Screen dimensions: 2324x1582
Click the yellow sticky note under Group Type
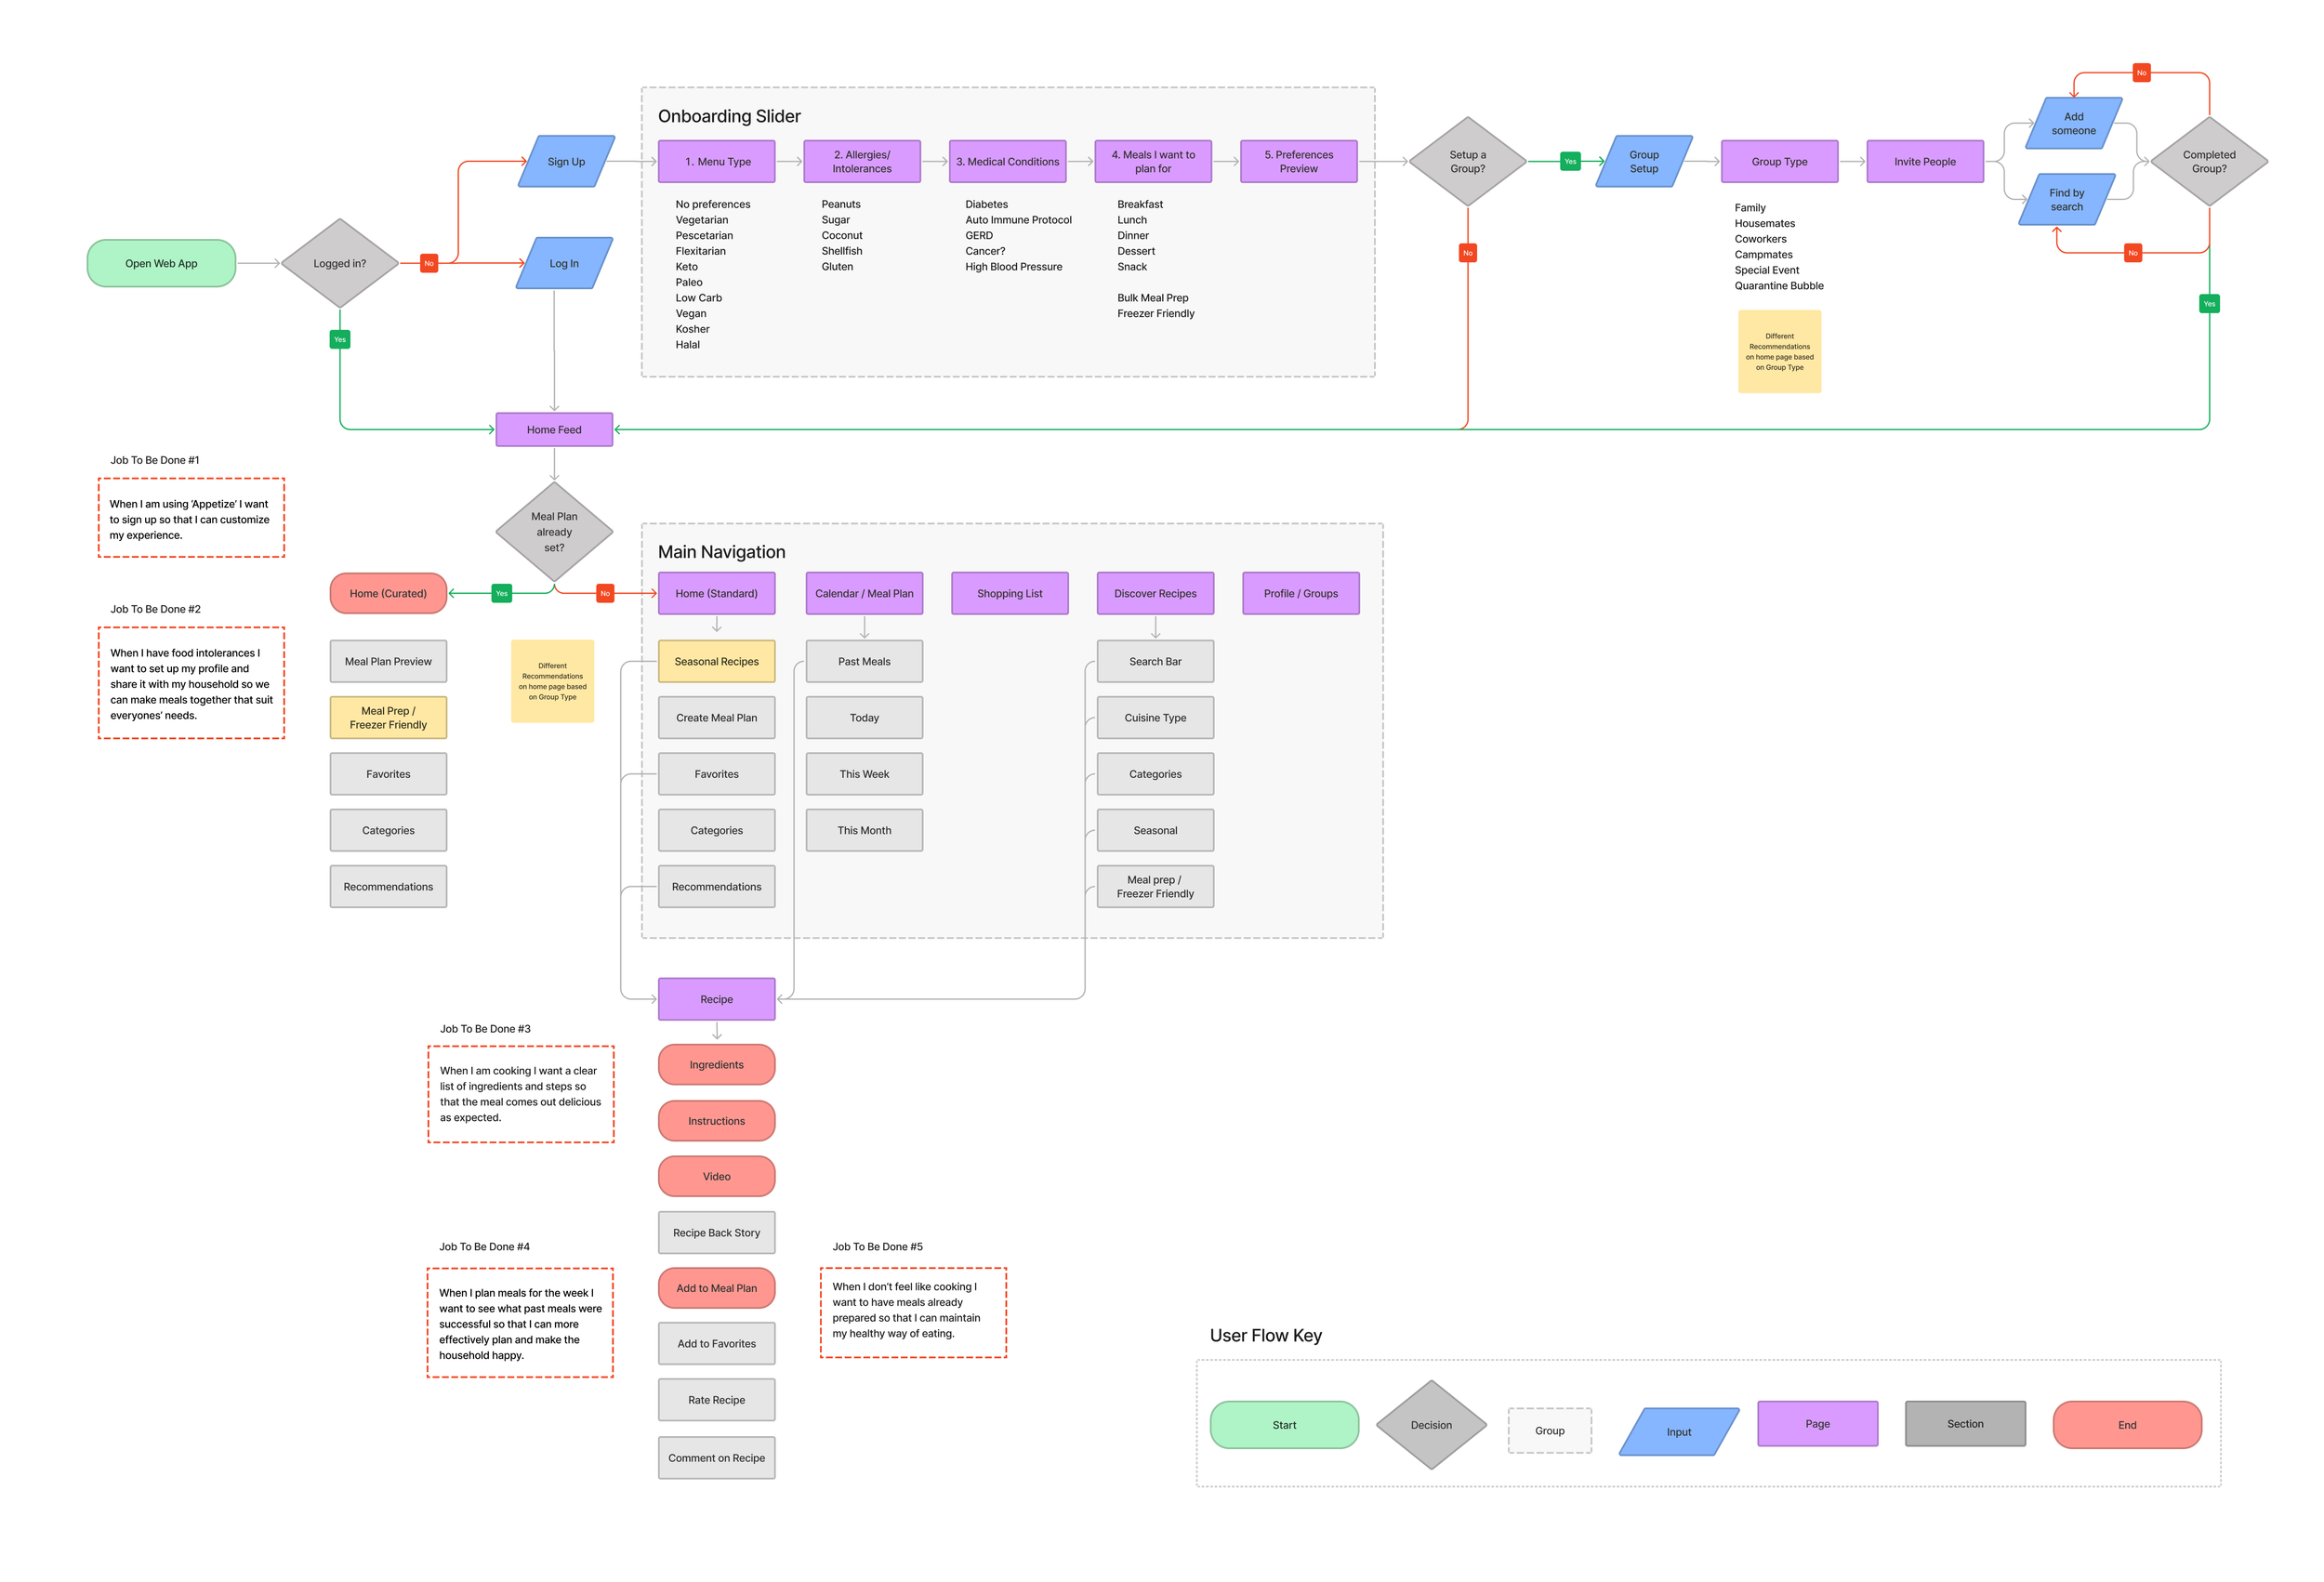1779,351
